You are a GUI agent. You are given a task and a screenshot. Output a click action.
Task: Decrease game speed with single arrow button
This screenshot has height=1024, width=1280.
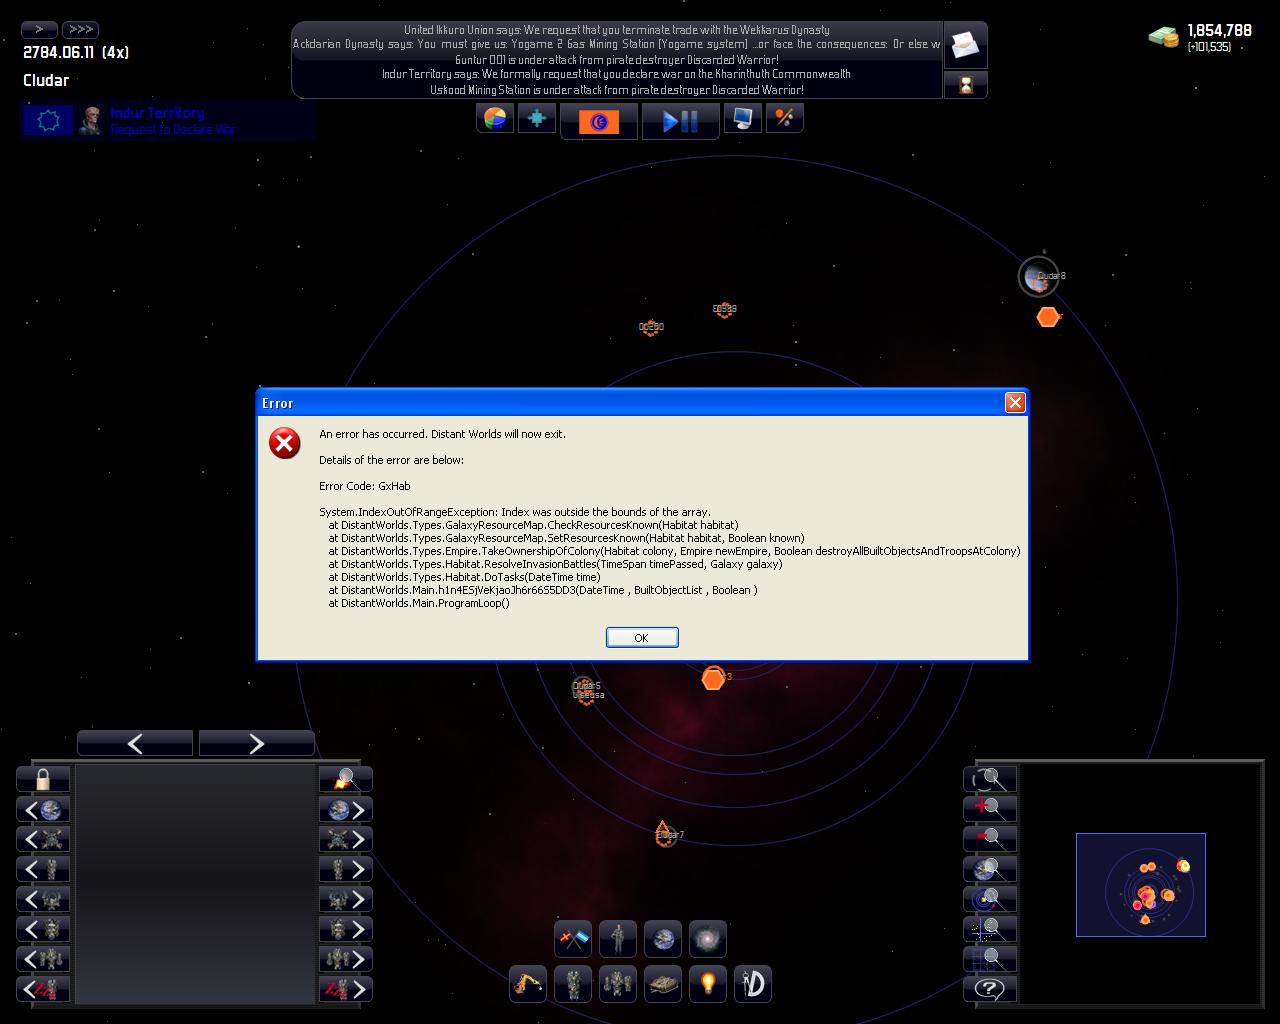pyautogui.click(x=40, y=29)
